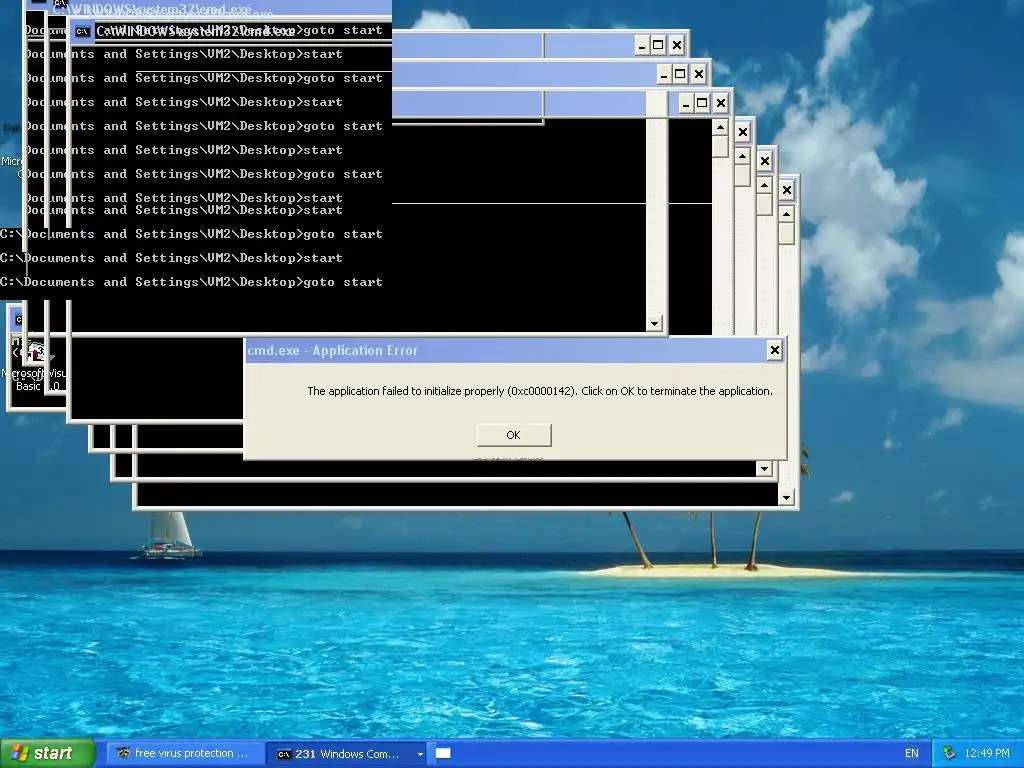Expand the taskbar group dropdown arrow
This screenshot has height=768, width=1024.
[420, 754]
